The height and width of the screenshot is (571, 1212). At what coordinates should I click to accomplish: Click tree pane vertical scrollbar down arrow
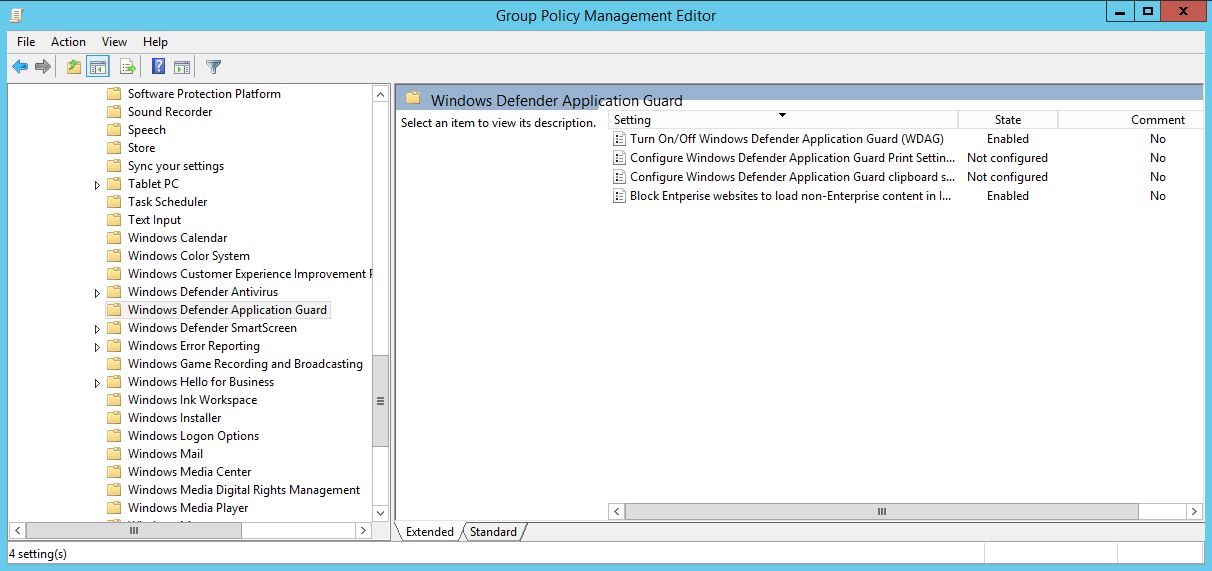(380, 513)
